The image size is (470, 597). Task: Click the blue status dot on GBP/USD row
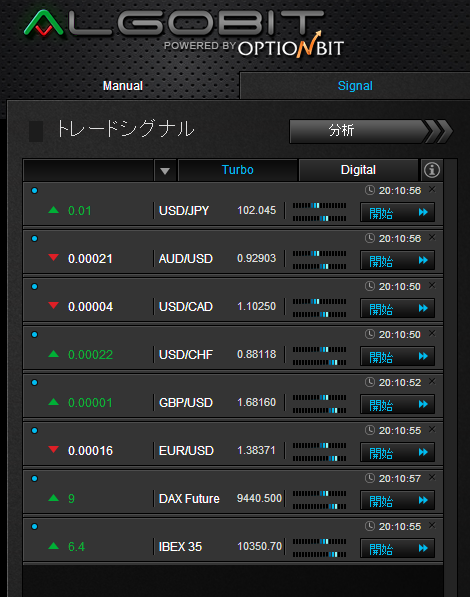tap(34, 382)
